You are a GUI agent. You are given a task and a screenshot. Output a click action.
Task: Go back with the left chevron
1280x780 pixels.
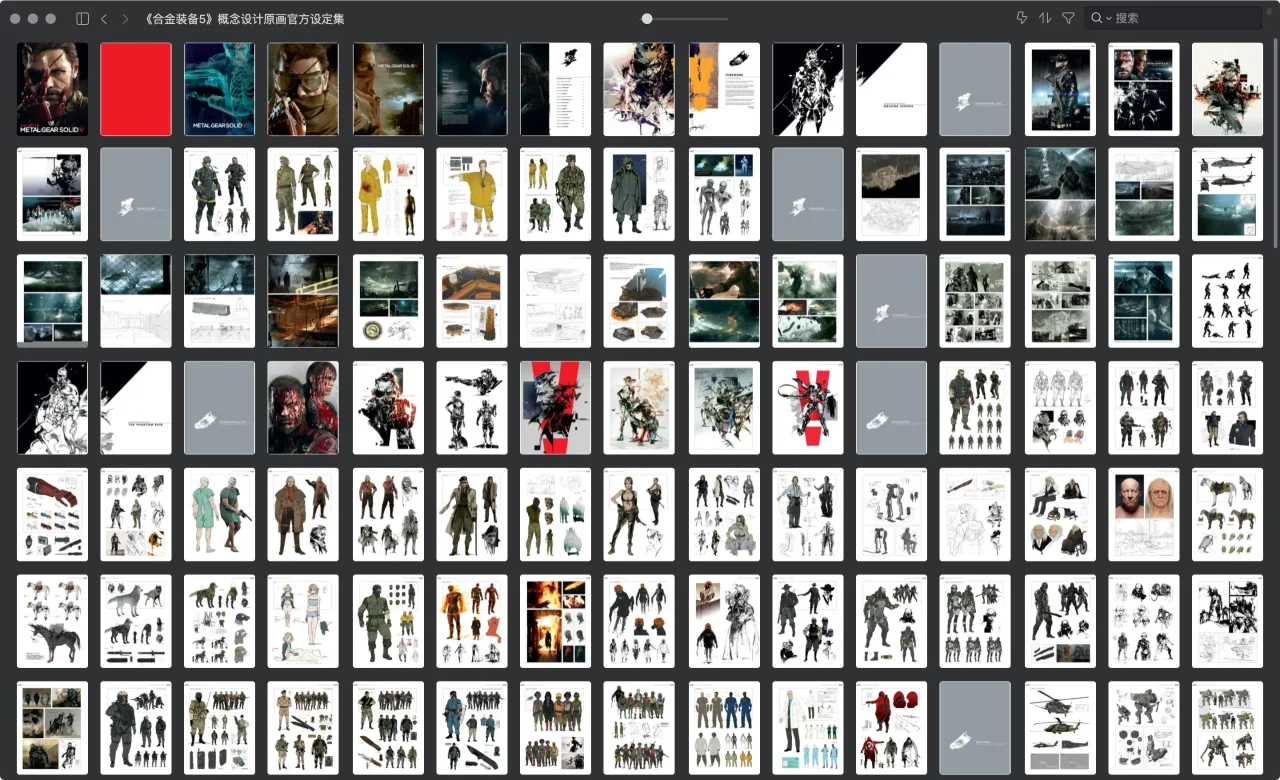(104, 18)
